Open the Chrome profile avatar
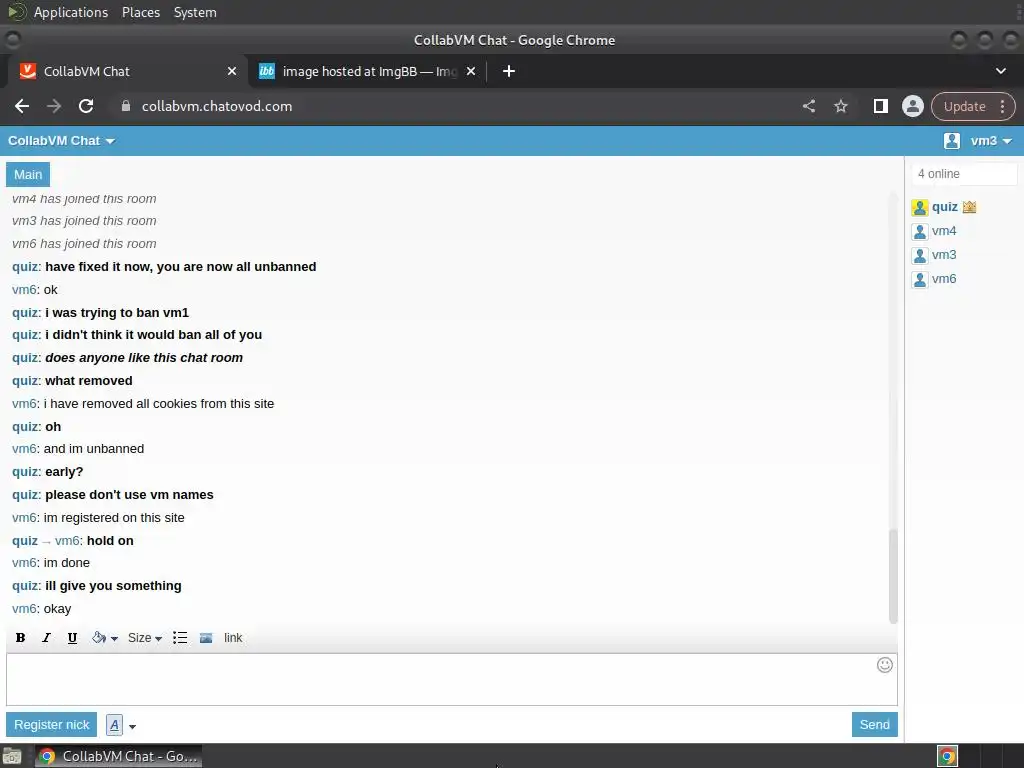 pyautogui.click(x=913, y=106)
